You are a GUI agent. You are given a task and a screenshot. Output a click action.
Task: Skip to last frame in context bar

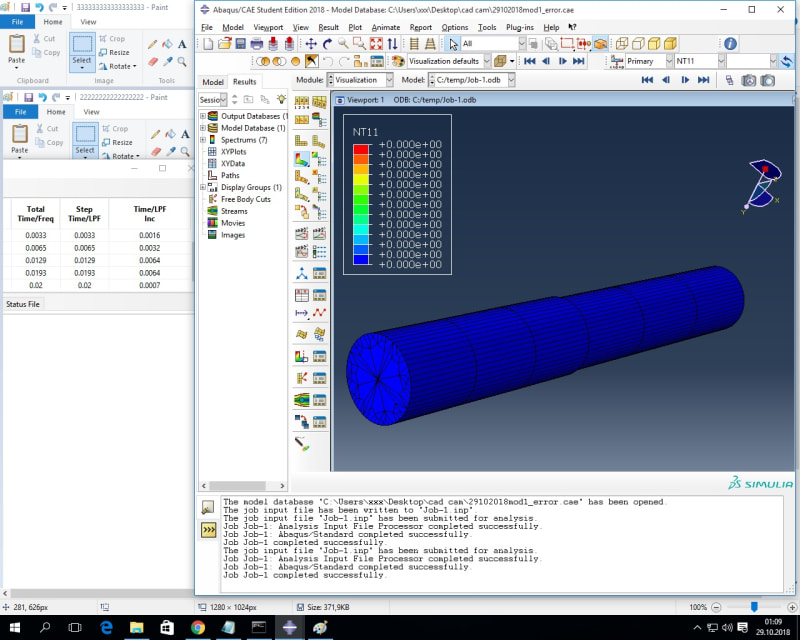click(x=704, y=80)
